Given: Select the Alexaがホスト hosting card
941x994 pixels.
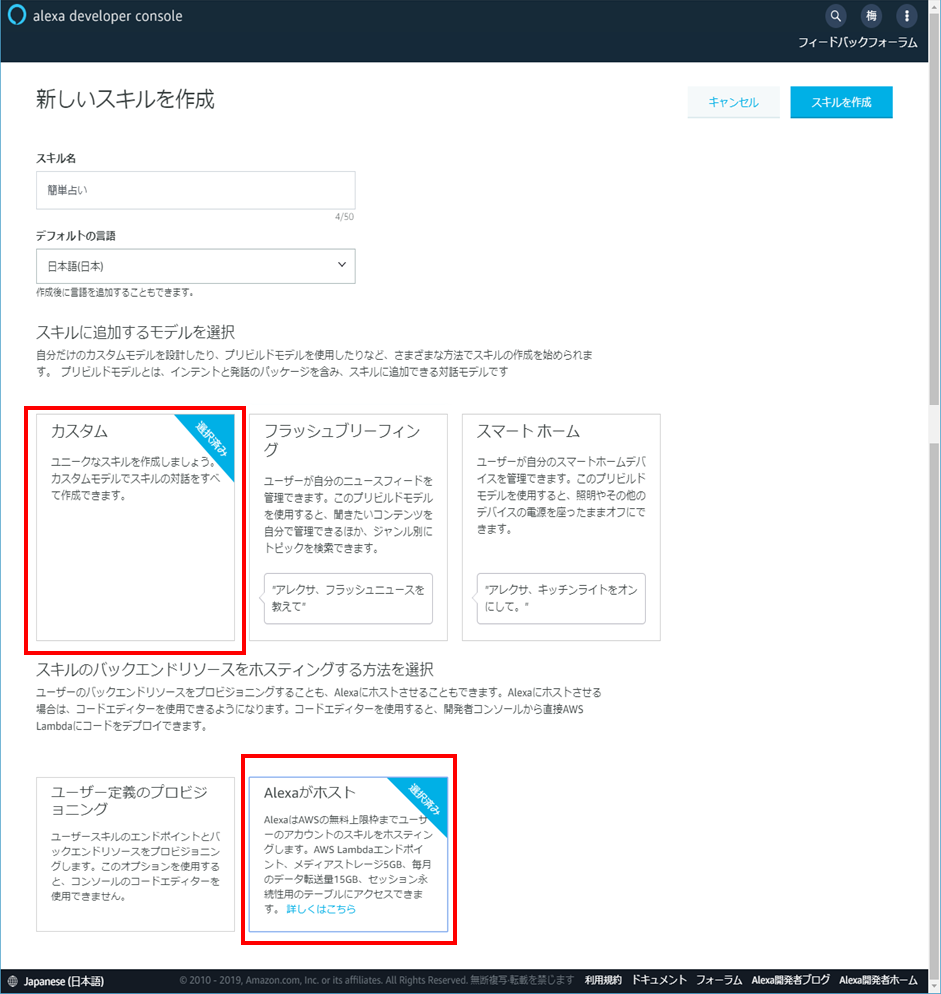Looking at the screenshot, I should tap(348, 855).
